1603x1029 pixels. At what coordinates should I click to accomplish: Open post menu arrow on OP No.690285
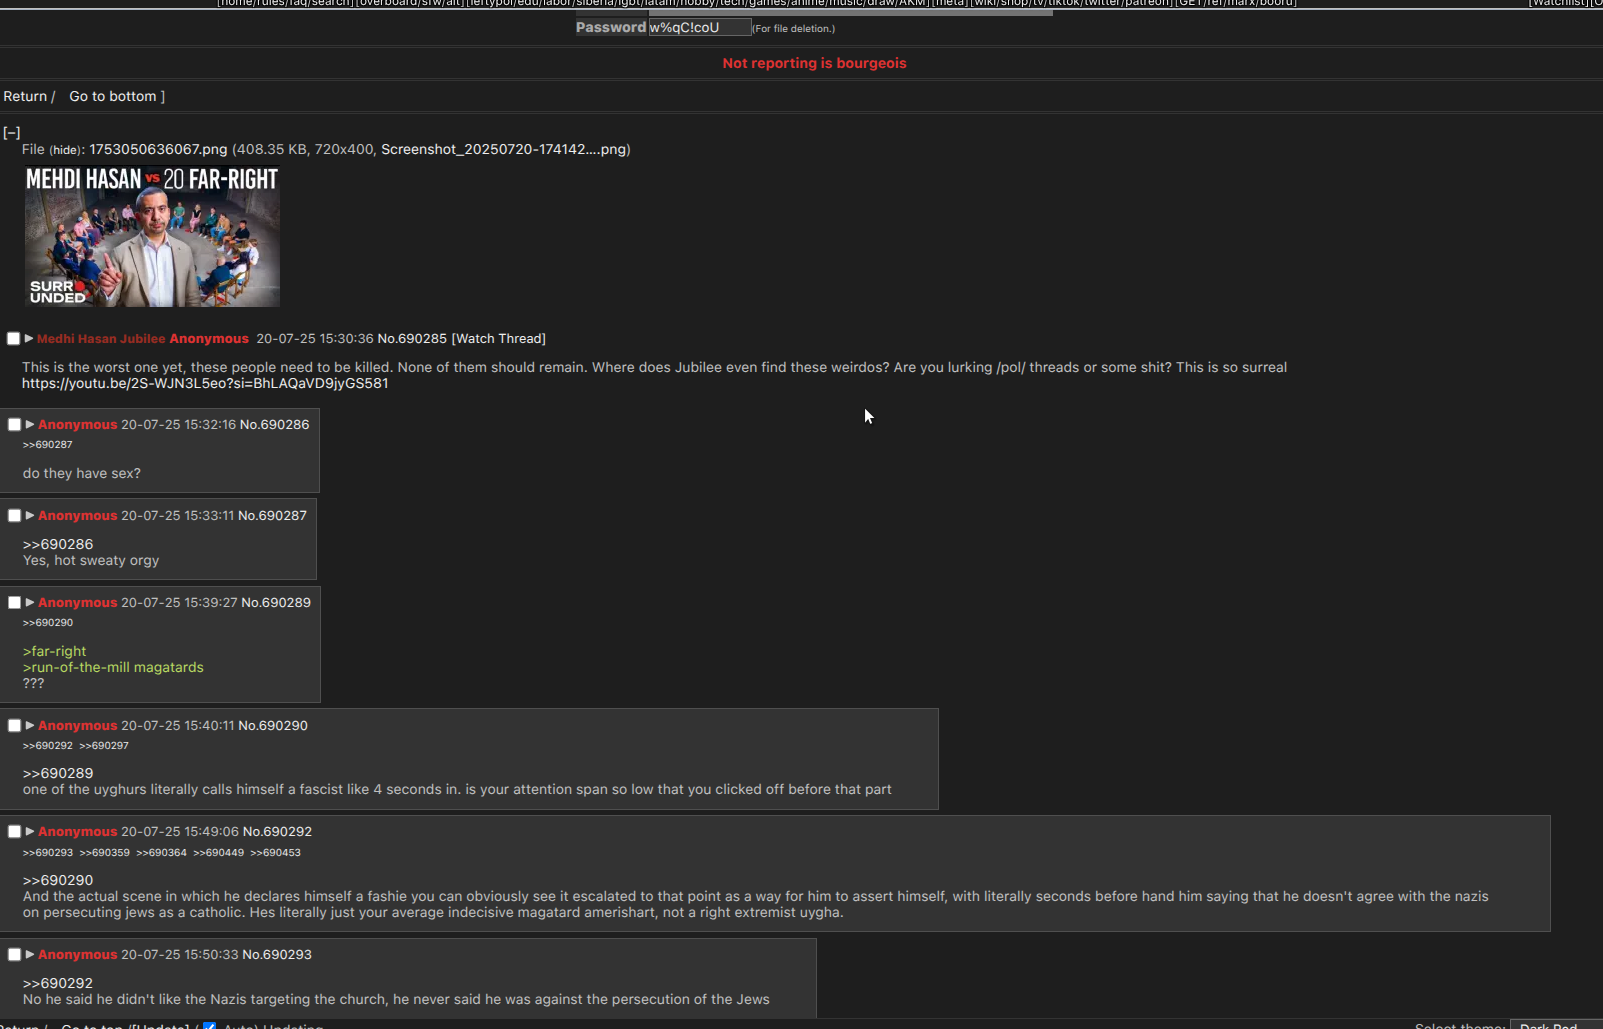point(29,338)
